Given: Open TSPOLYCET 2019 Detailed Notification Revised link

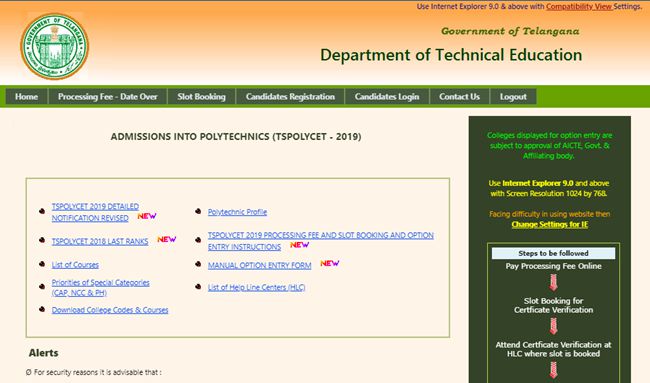Looking at the screenshot, I should click(95, 212).
